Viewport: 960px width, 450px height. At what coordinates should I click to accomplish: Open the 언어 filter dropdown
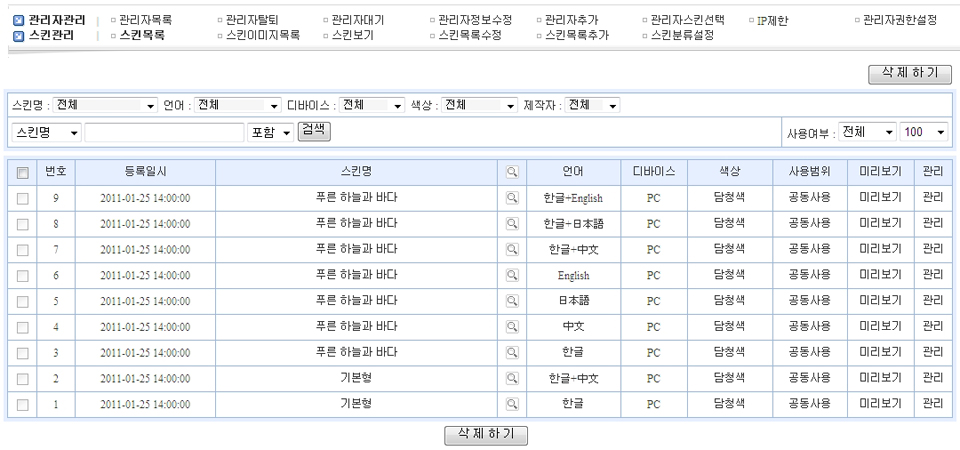point(238,105)
